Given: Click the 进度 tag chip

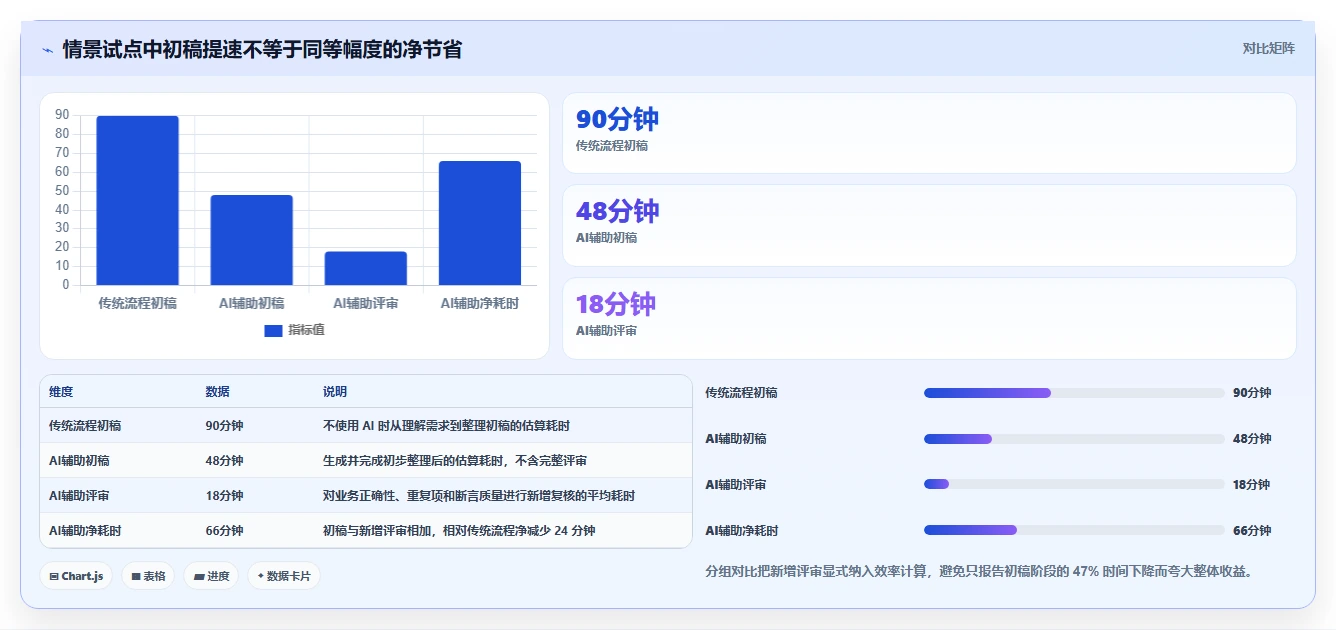Looking at the screenshot, I should pyautogui.click(x=211, y=576).
